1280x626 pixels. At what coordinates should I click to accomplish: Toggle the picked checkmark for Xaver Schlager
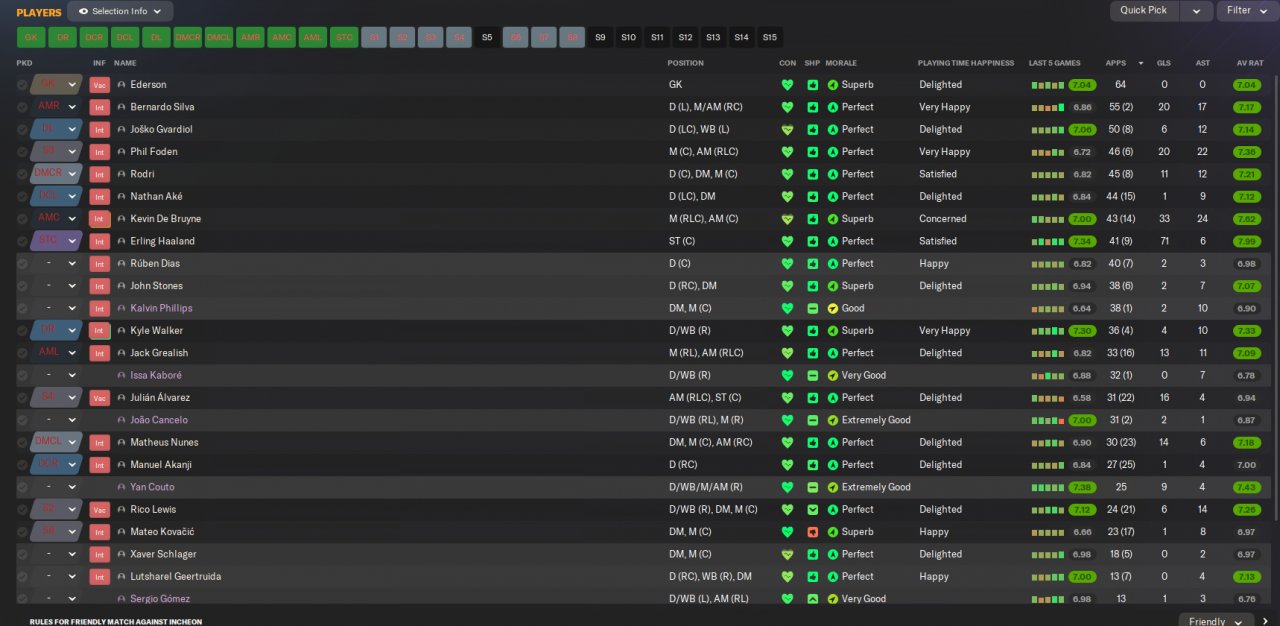tap(22, 554)
